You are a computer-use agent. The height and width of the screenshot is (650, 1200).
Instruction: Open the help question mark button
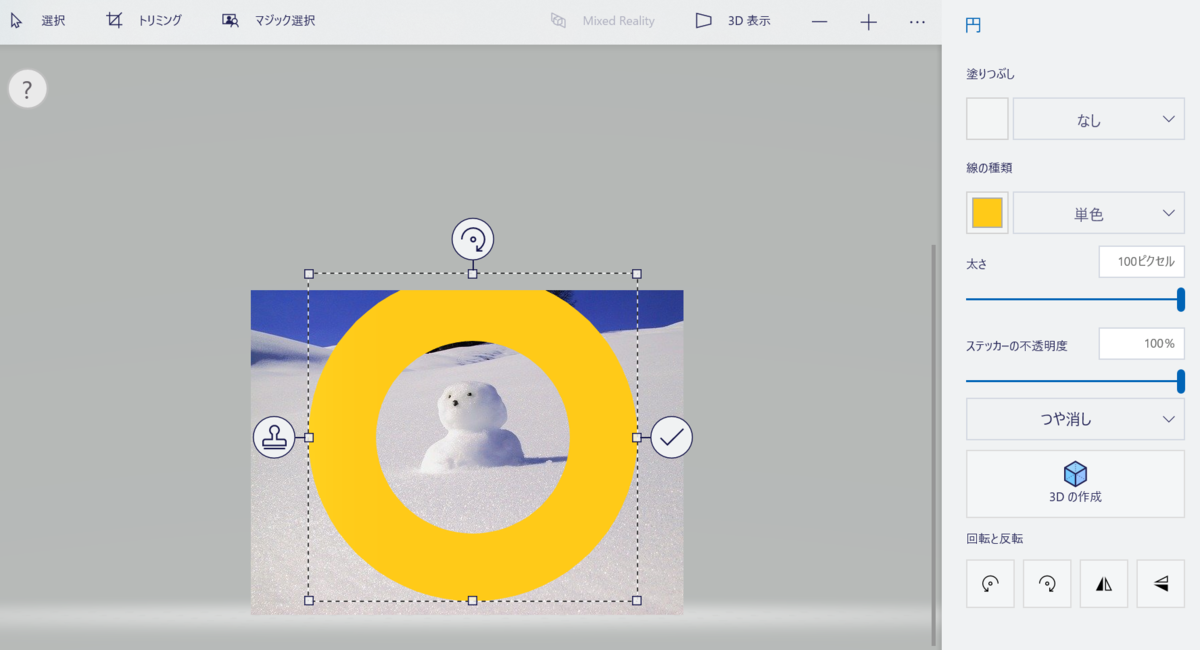pos(27,90)
